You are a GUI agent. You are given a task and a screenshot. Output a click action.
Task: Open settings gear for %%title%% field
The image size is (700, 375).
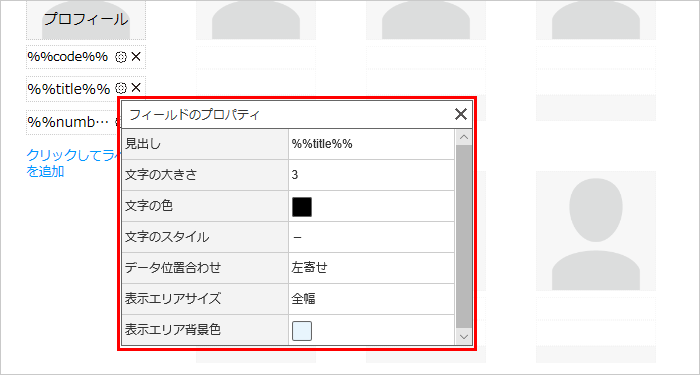(x=121, y=88)
